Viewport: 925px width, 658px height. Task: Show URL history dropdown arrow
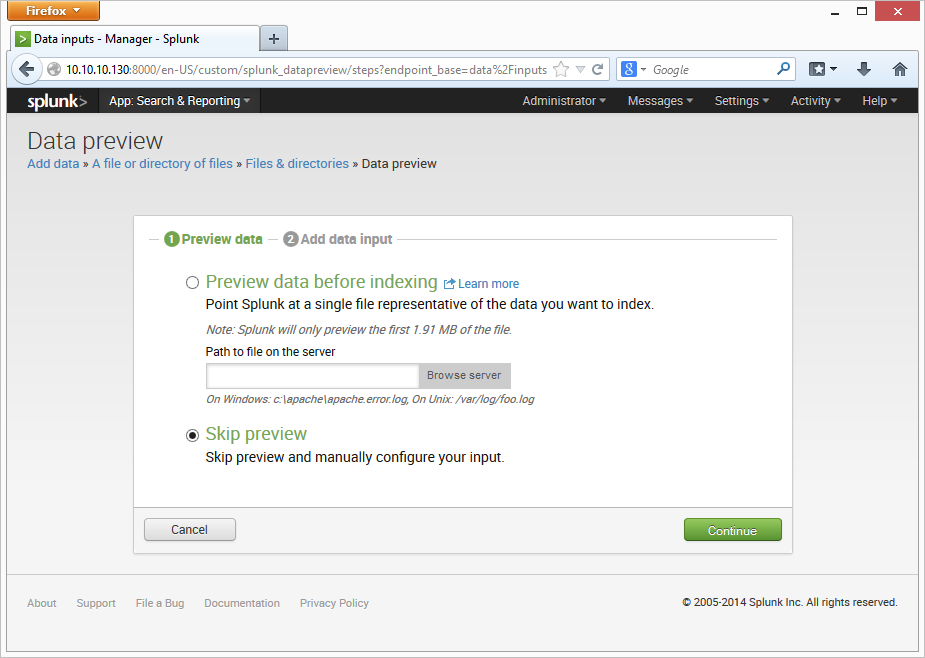pyautogui.click(x=580, y=70)
